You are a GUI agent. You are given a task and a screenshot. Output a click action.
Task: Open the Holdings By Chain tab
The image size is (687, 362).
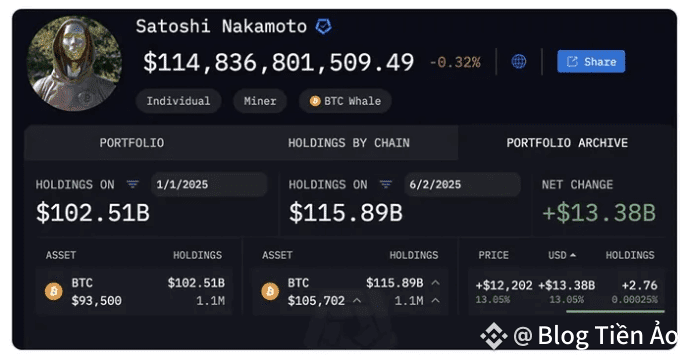349,143
